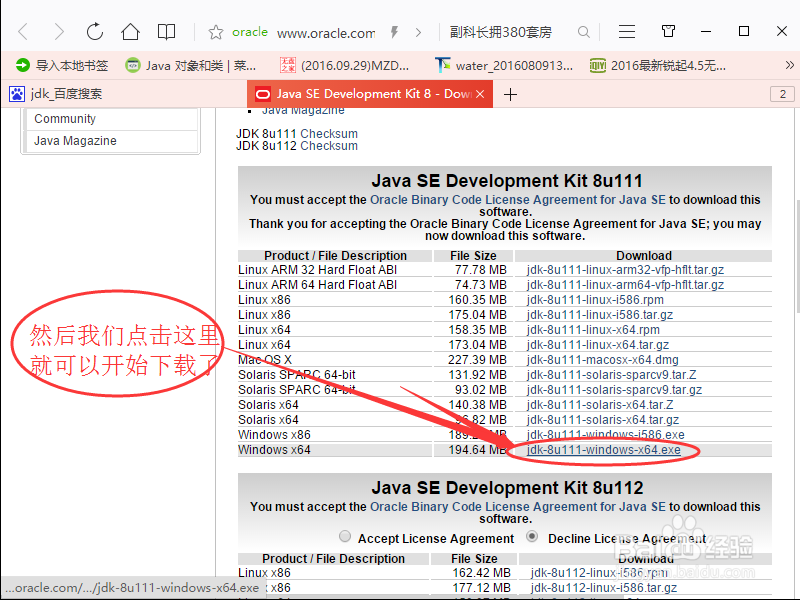Close the Java SE Development Kit tab

click(480, 94)
